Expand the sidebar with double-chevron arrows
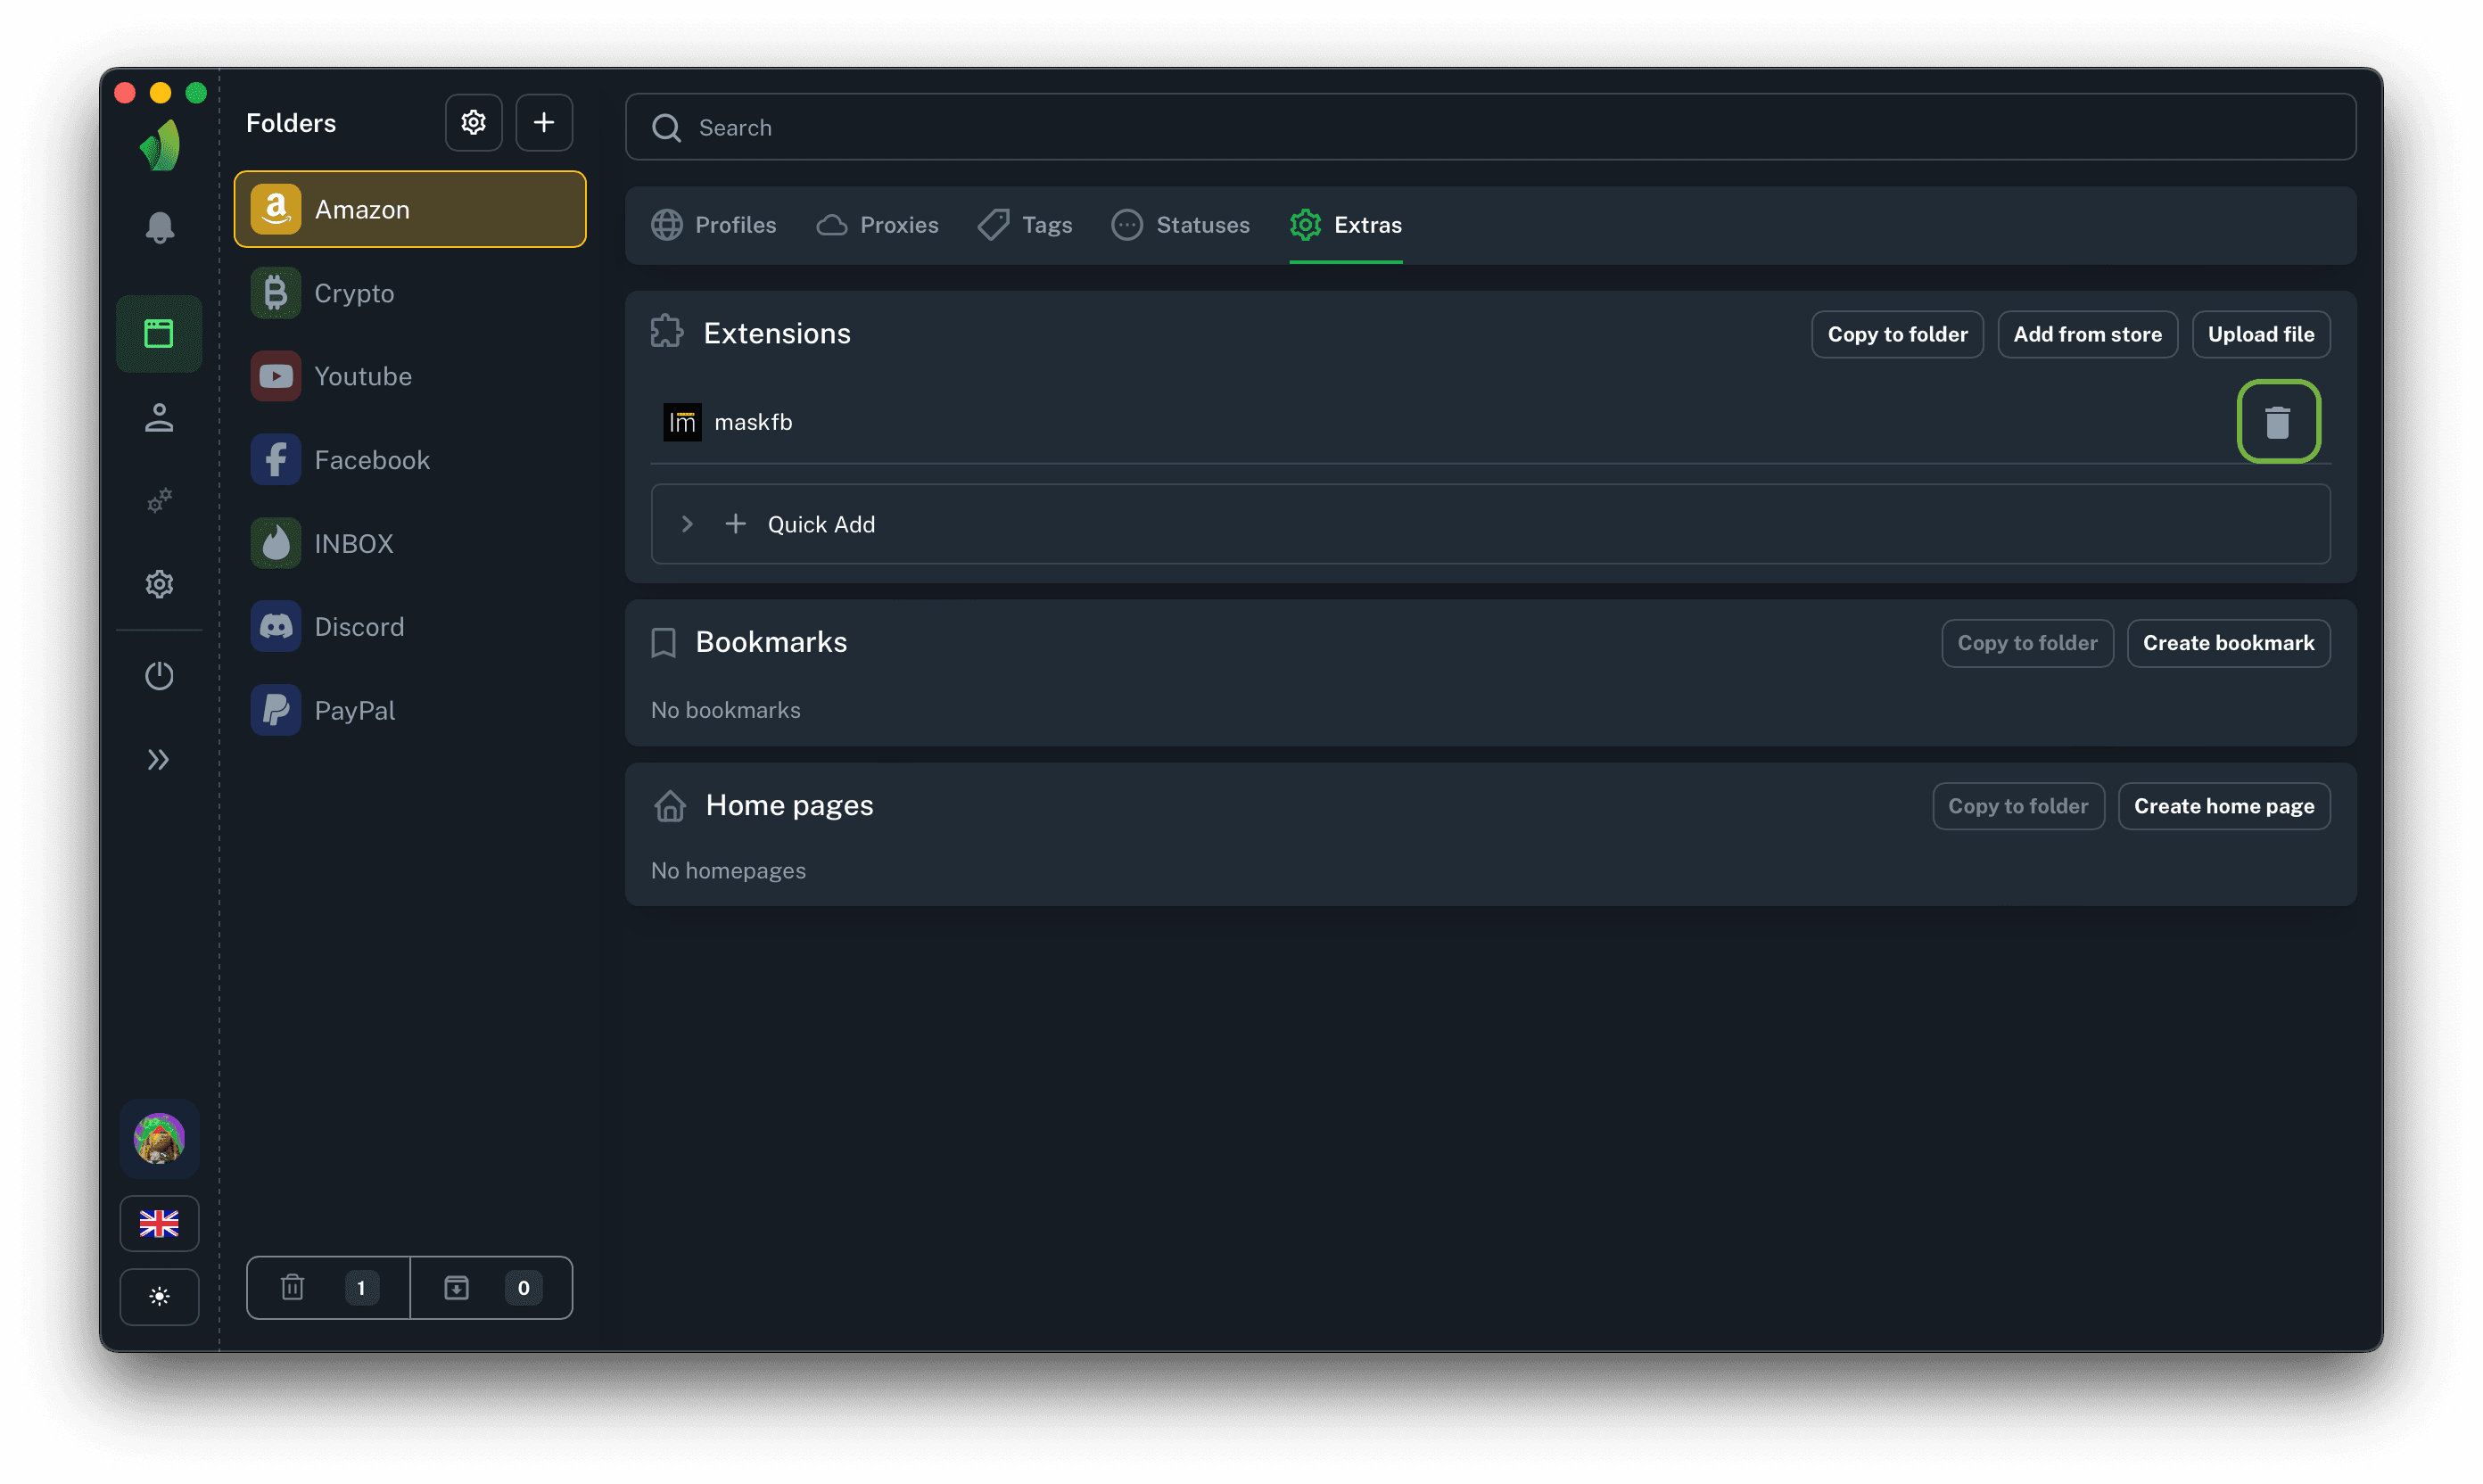The height and width of the screenshot is (1484, 2483). (x=159, y=760)
